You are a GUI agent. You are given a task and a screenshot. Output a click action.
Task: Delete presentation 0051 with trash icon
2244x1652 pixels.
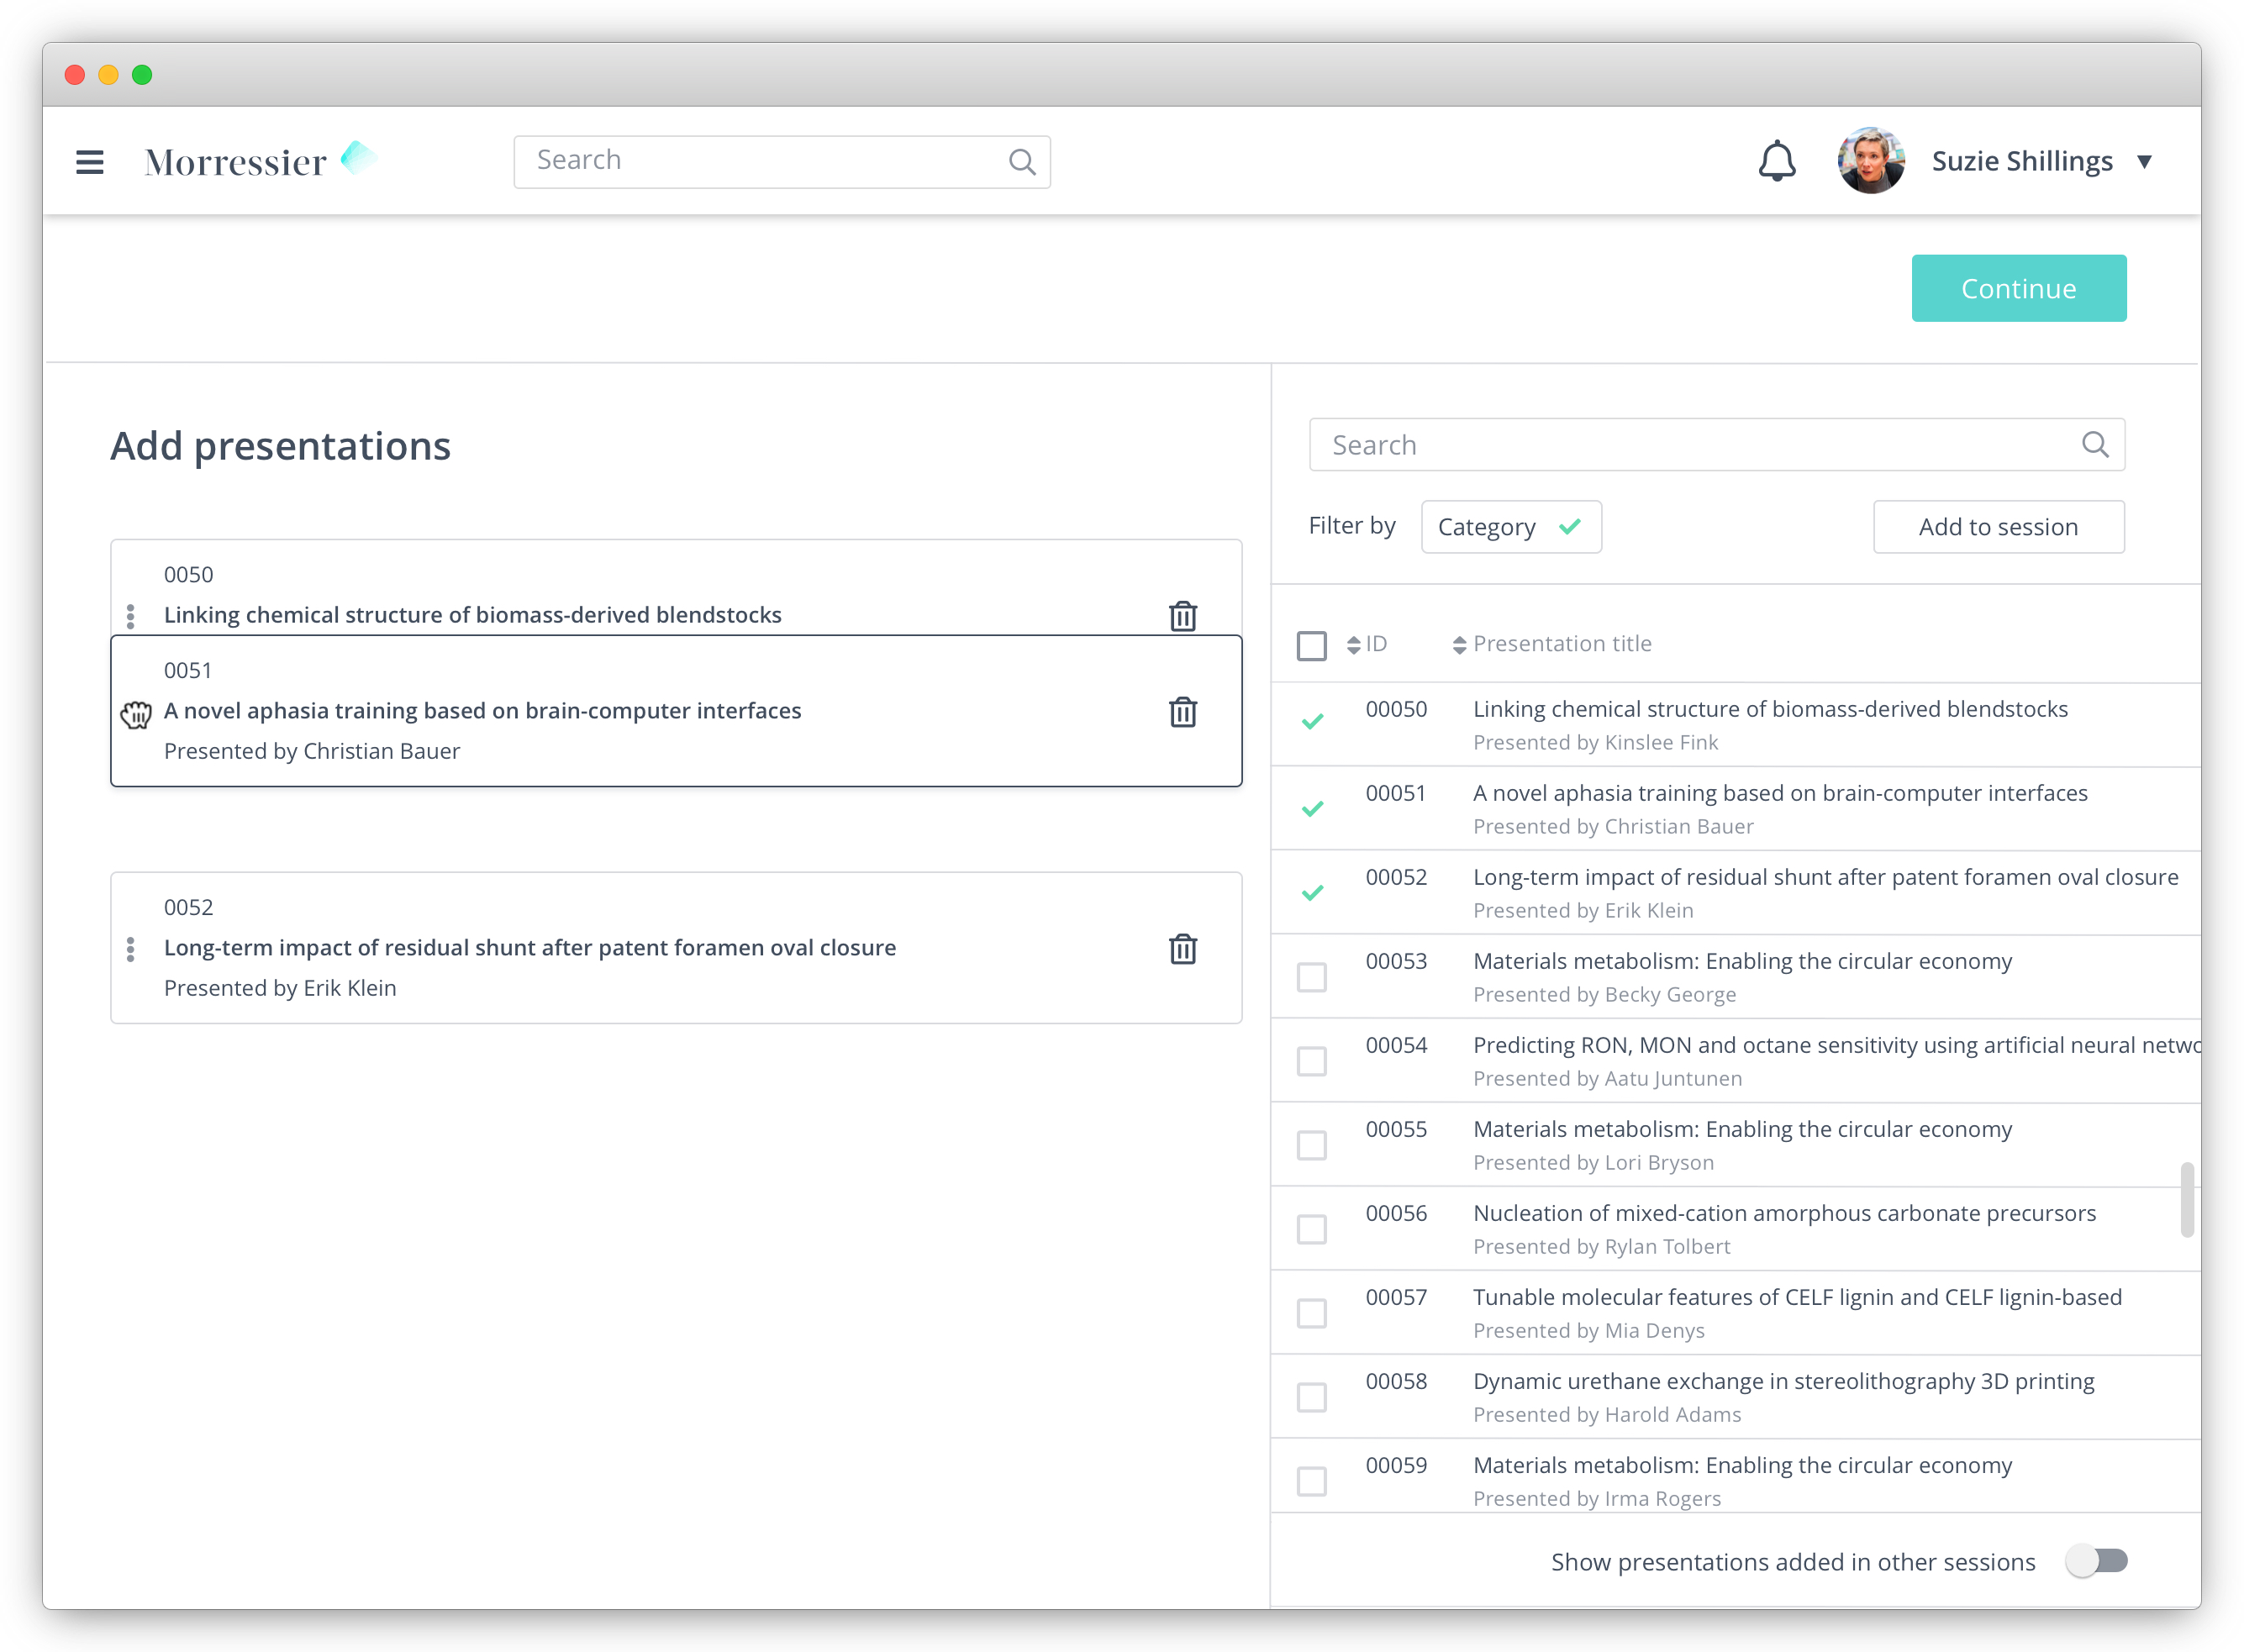tap(1183, 712)
